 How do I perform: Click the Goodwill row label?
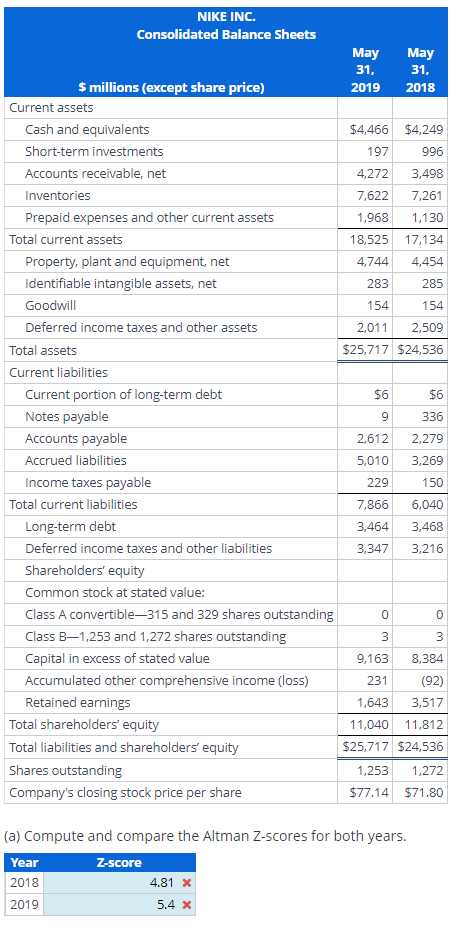(x=50, y=306)
